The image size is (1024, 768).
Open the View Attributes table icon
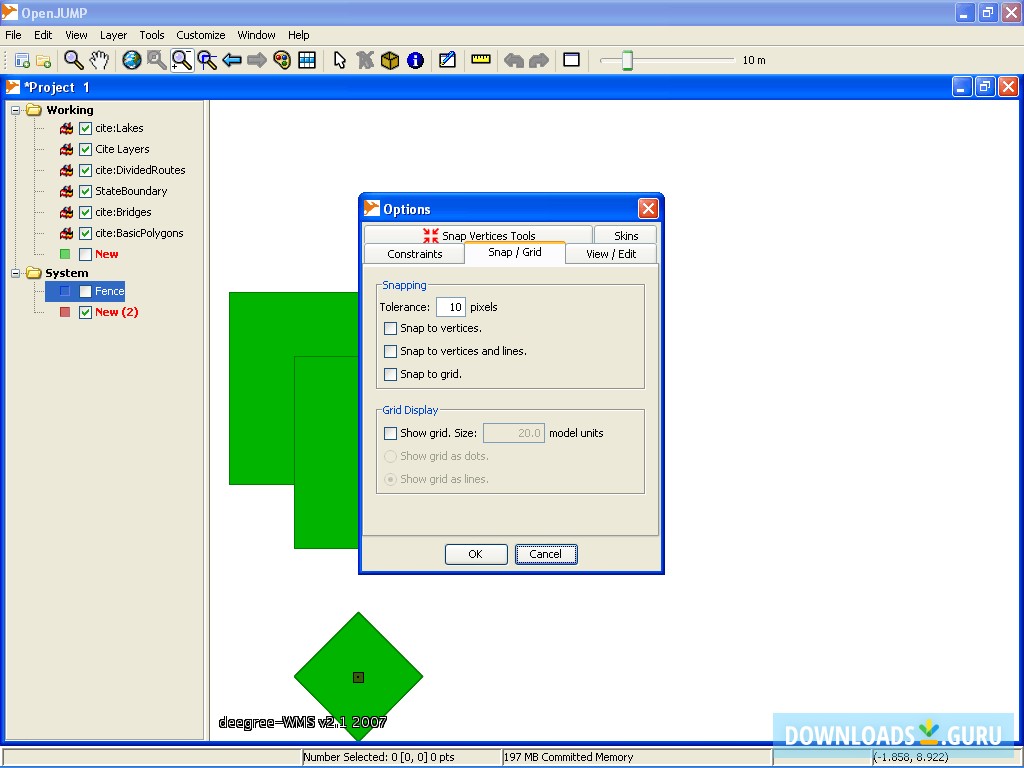pos(307,60)
